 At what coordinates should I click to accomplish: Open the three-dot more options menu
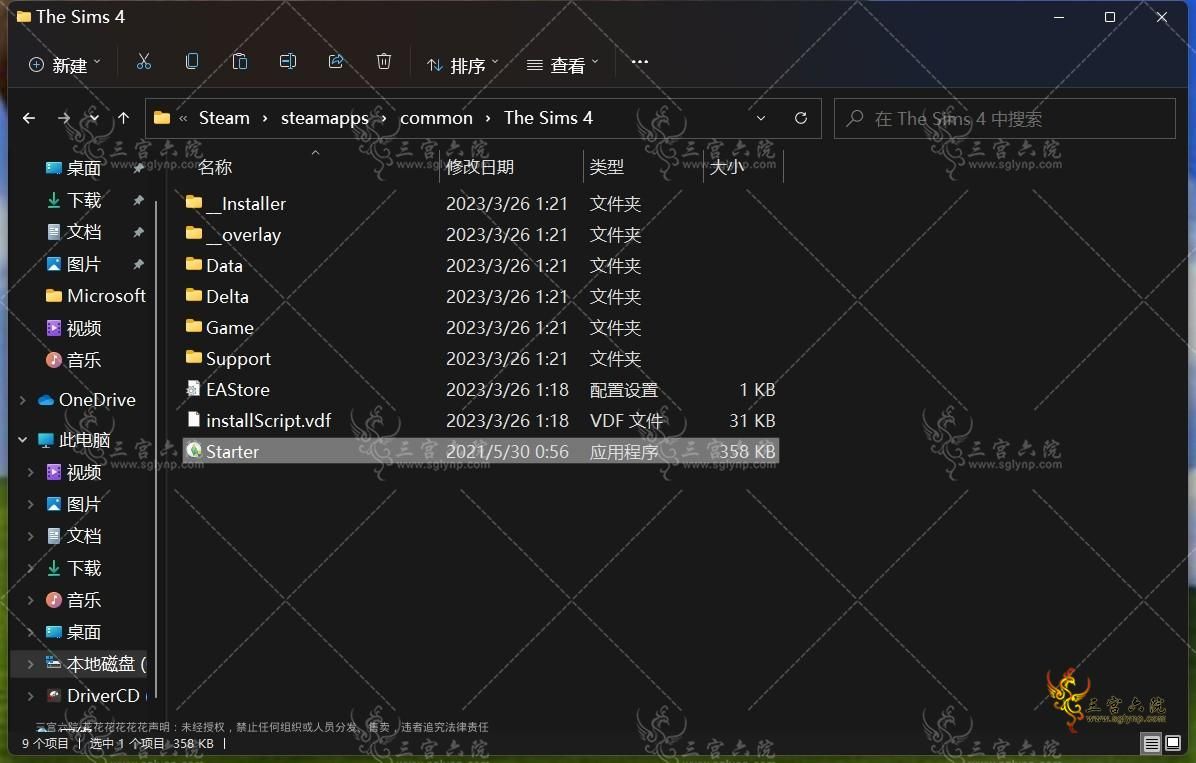click(x=640, y=63)
